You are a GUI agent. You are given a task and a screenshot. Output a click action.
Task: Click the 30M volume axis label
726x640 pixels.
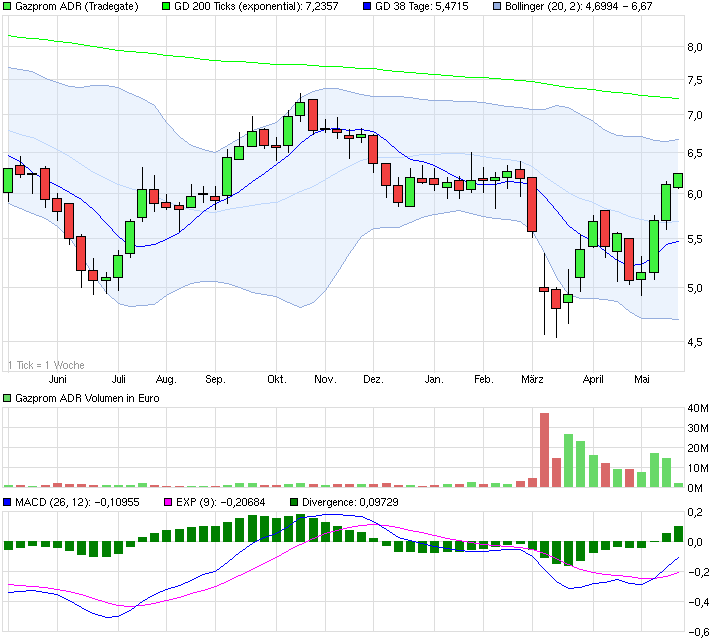[698, 428]
